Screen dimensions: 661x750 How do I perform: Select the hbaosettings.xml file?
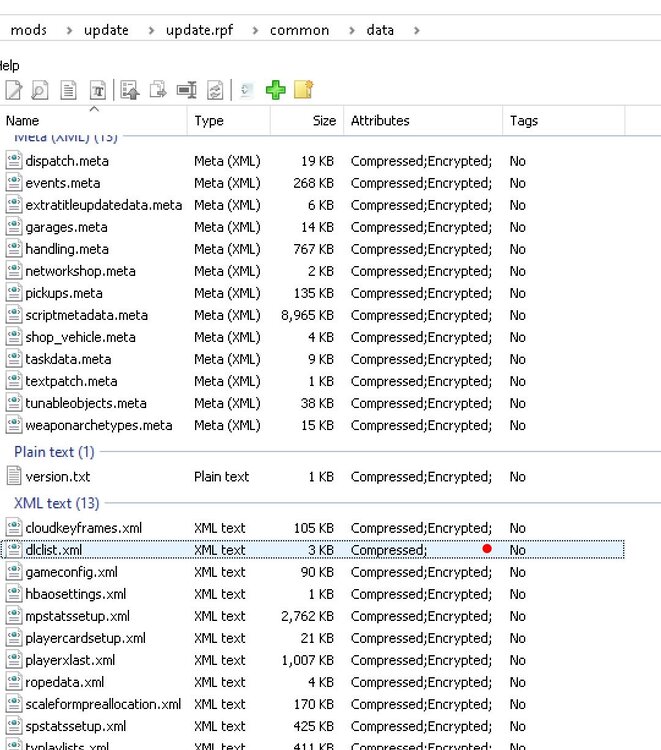click(x=76, y=594)
